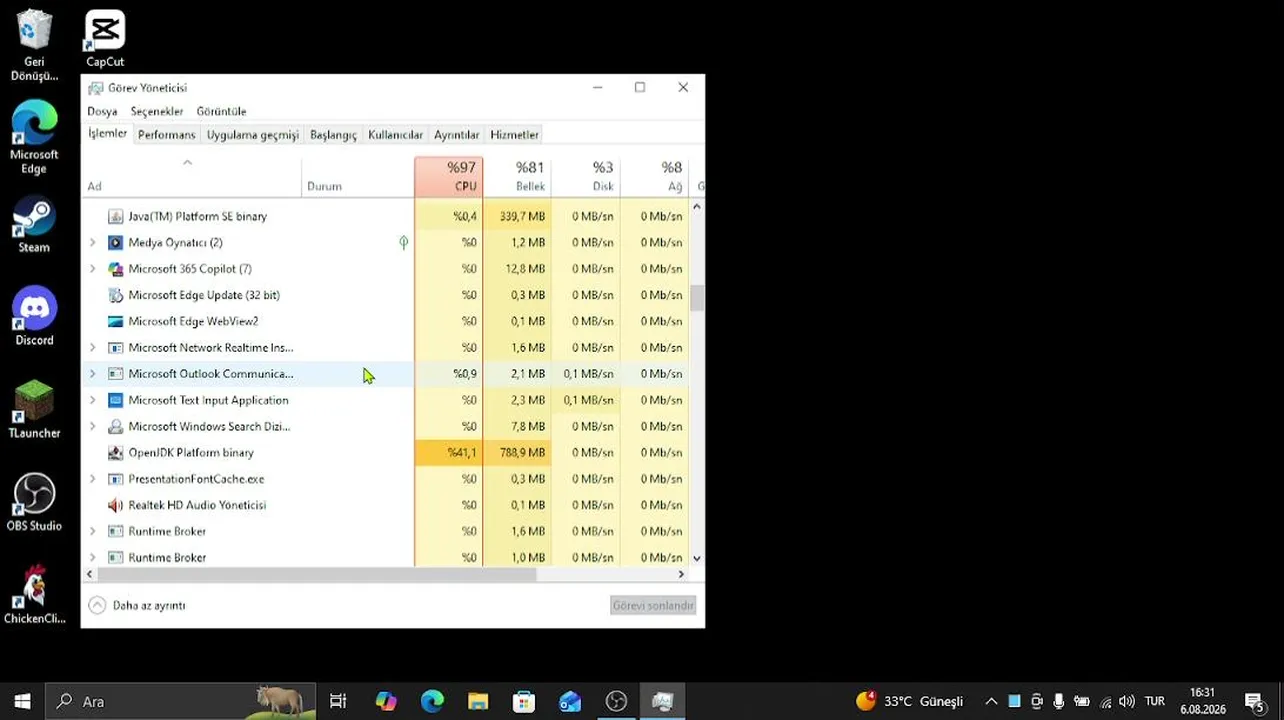
Task: Open the Seçenekler menu
Action: 157,111
